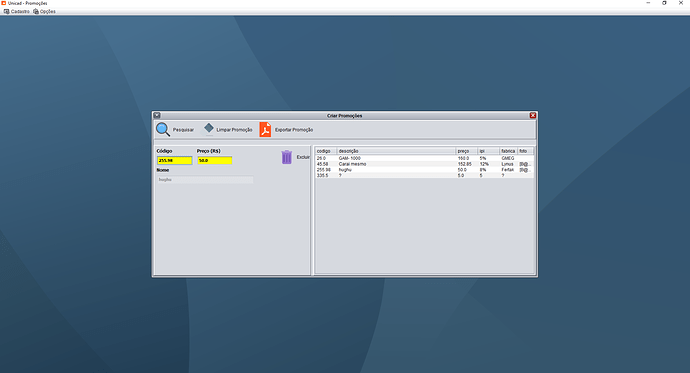Focus the Código input field
The image size is (690, 373).
coord(175,161)
